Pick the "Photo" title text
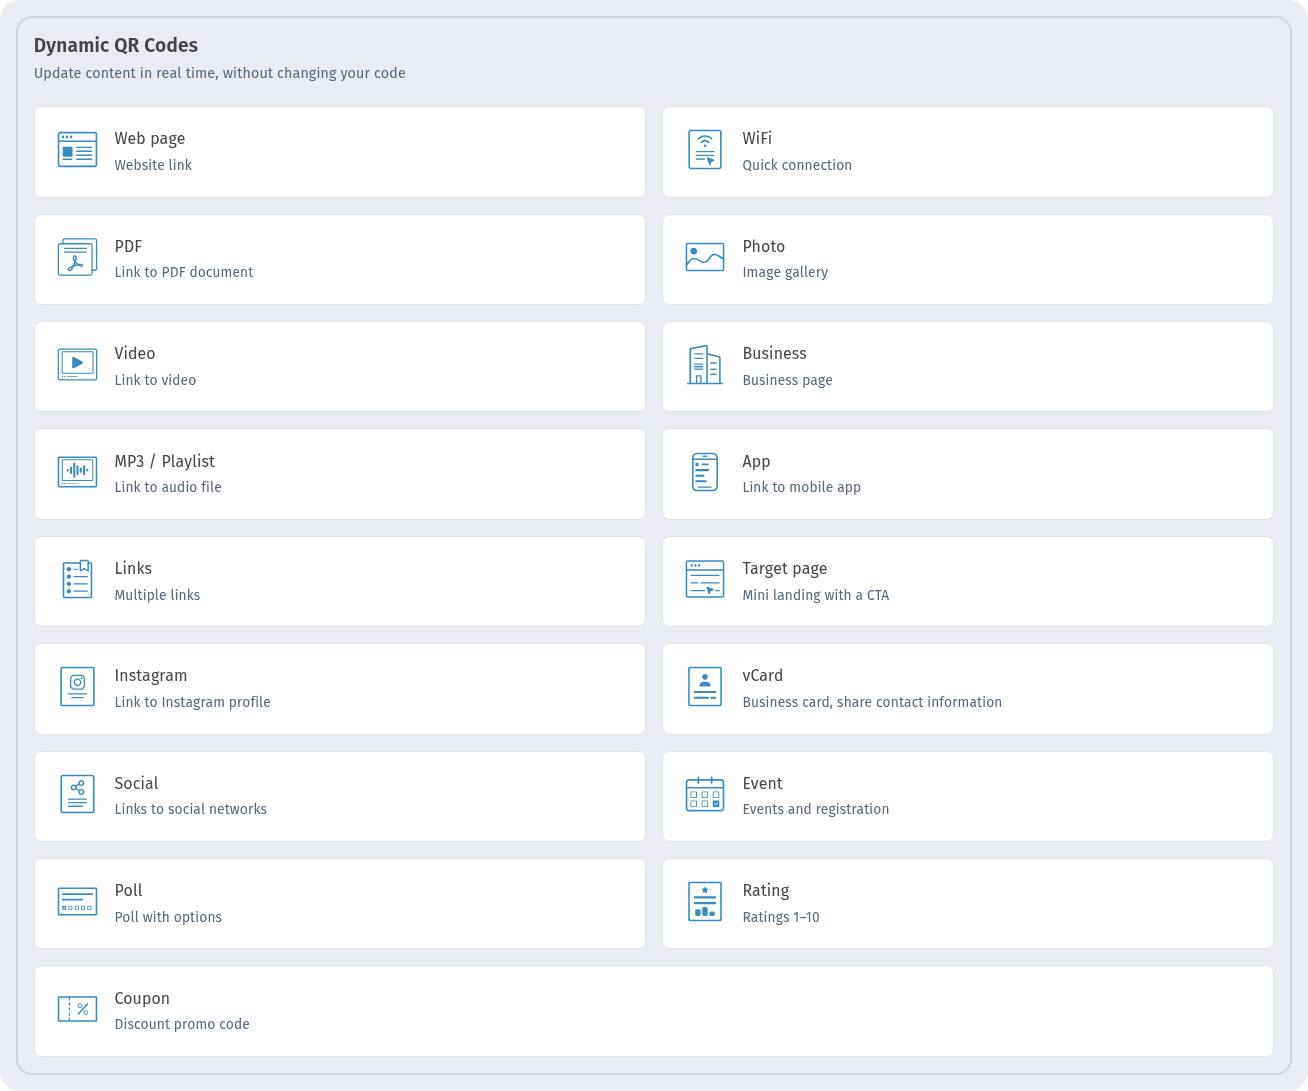 click(764, 246)
